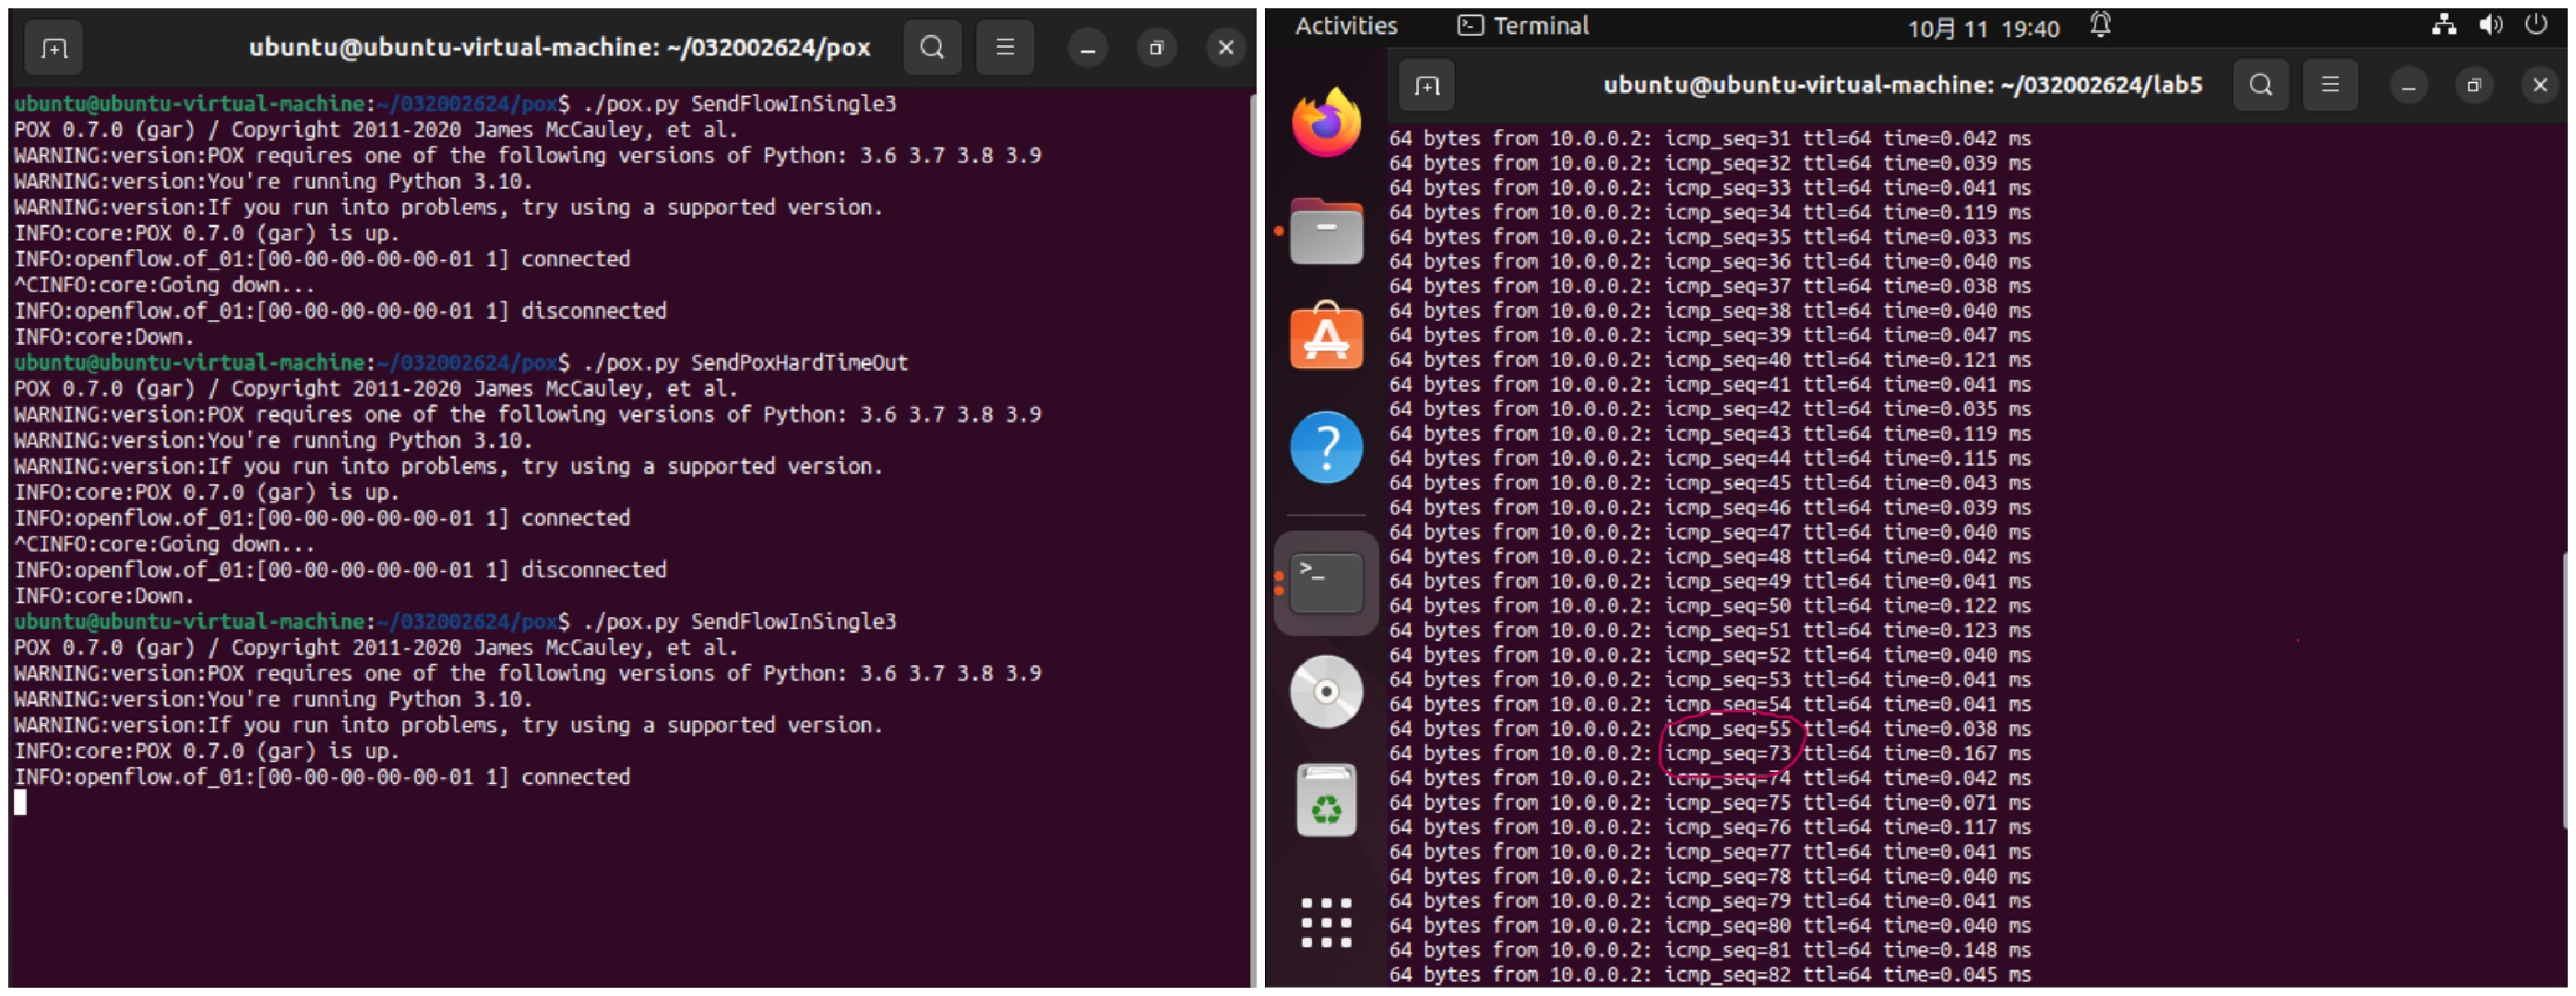Open Terminal app menu in top bar
Screen dimensions: 2576x996
tap(1523, 26)
